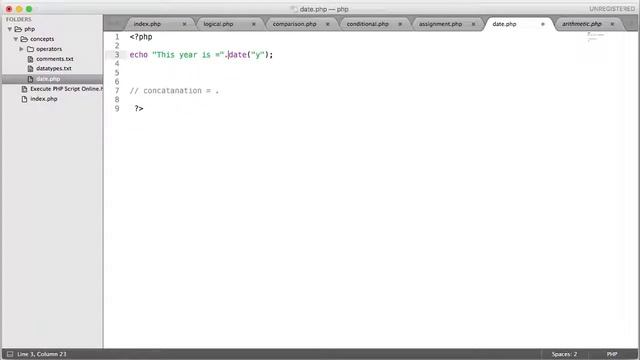Select the php root folder label
The image size is (640, 360).
[29, 29]
